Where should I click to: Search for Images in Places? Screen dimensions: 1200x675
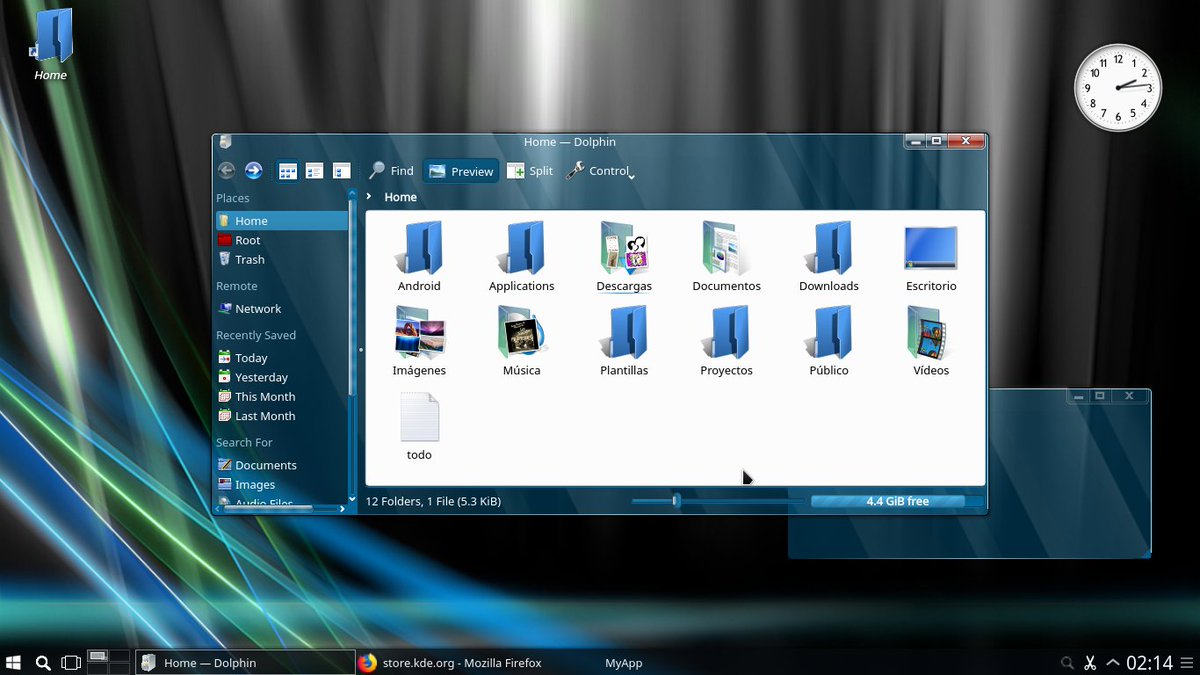pyautogui.click(x=281, y=484)
